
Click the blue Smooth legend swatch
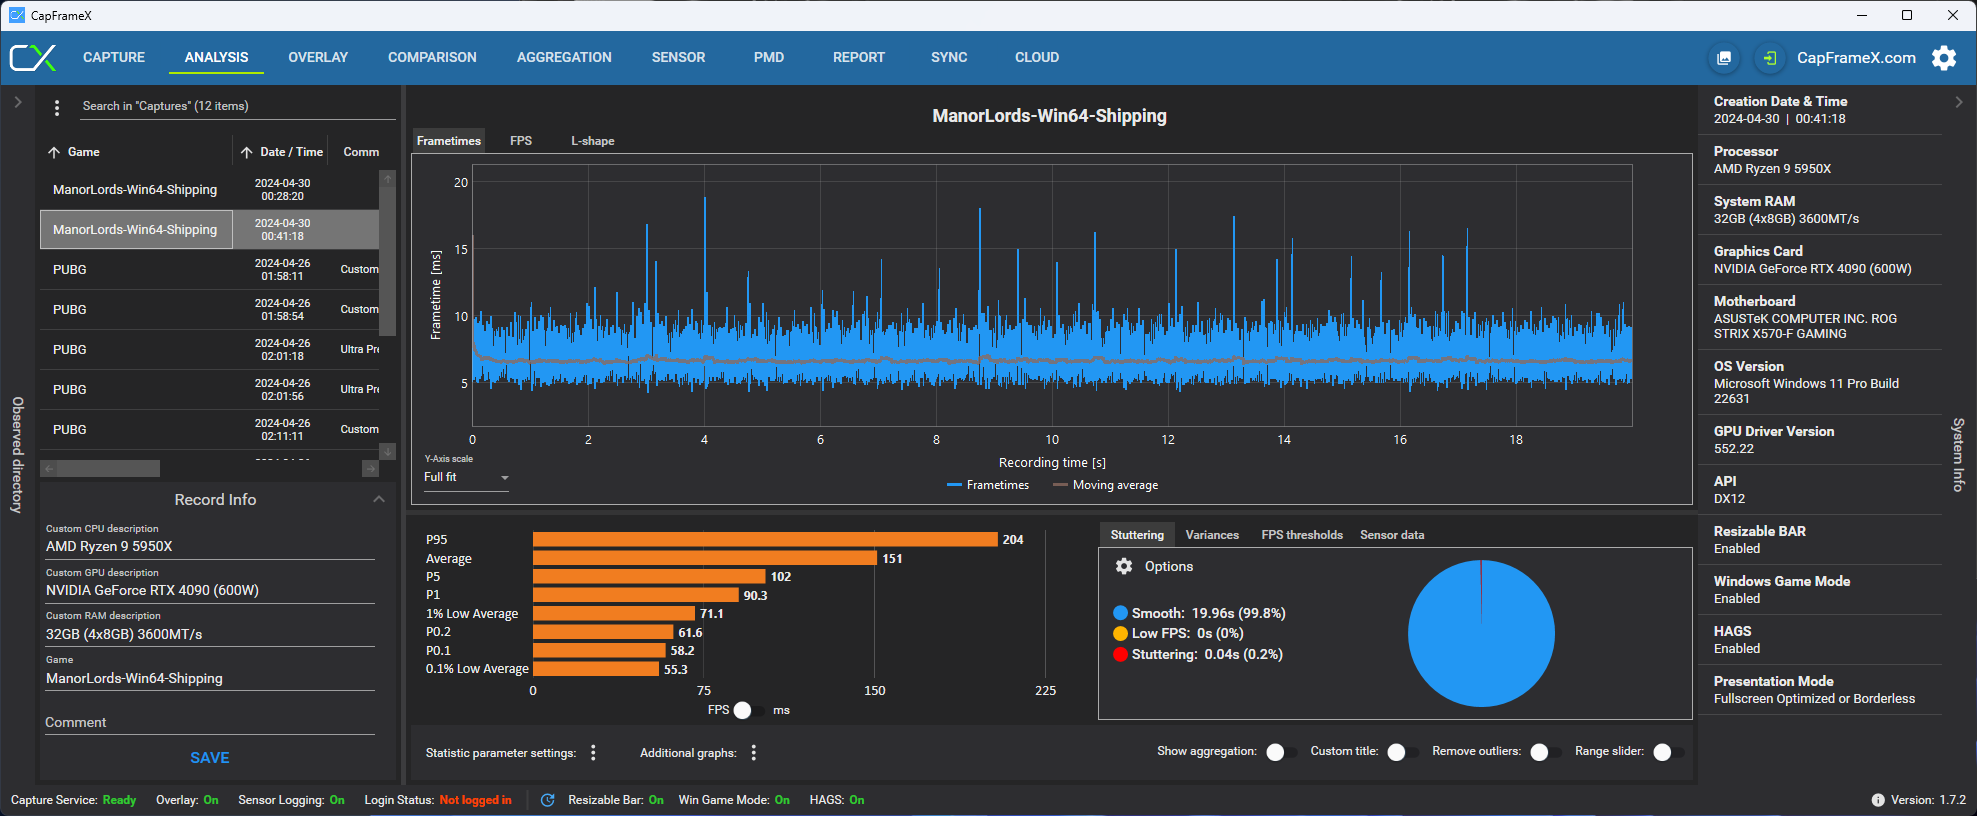point(1120,613)
